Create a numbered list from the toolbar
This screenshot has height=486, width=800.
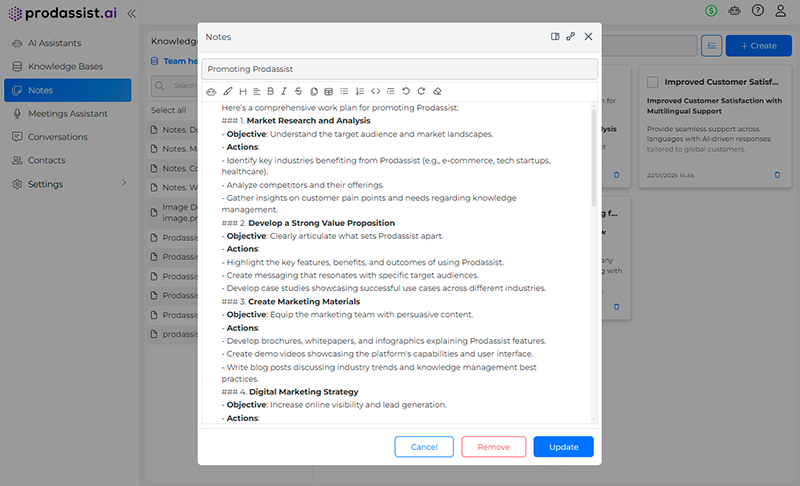(360, 92)
